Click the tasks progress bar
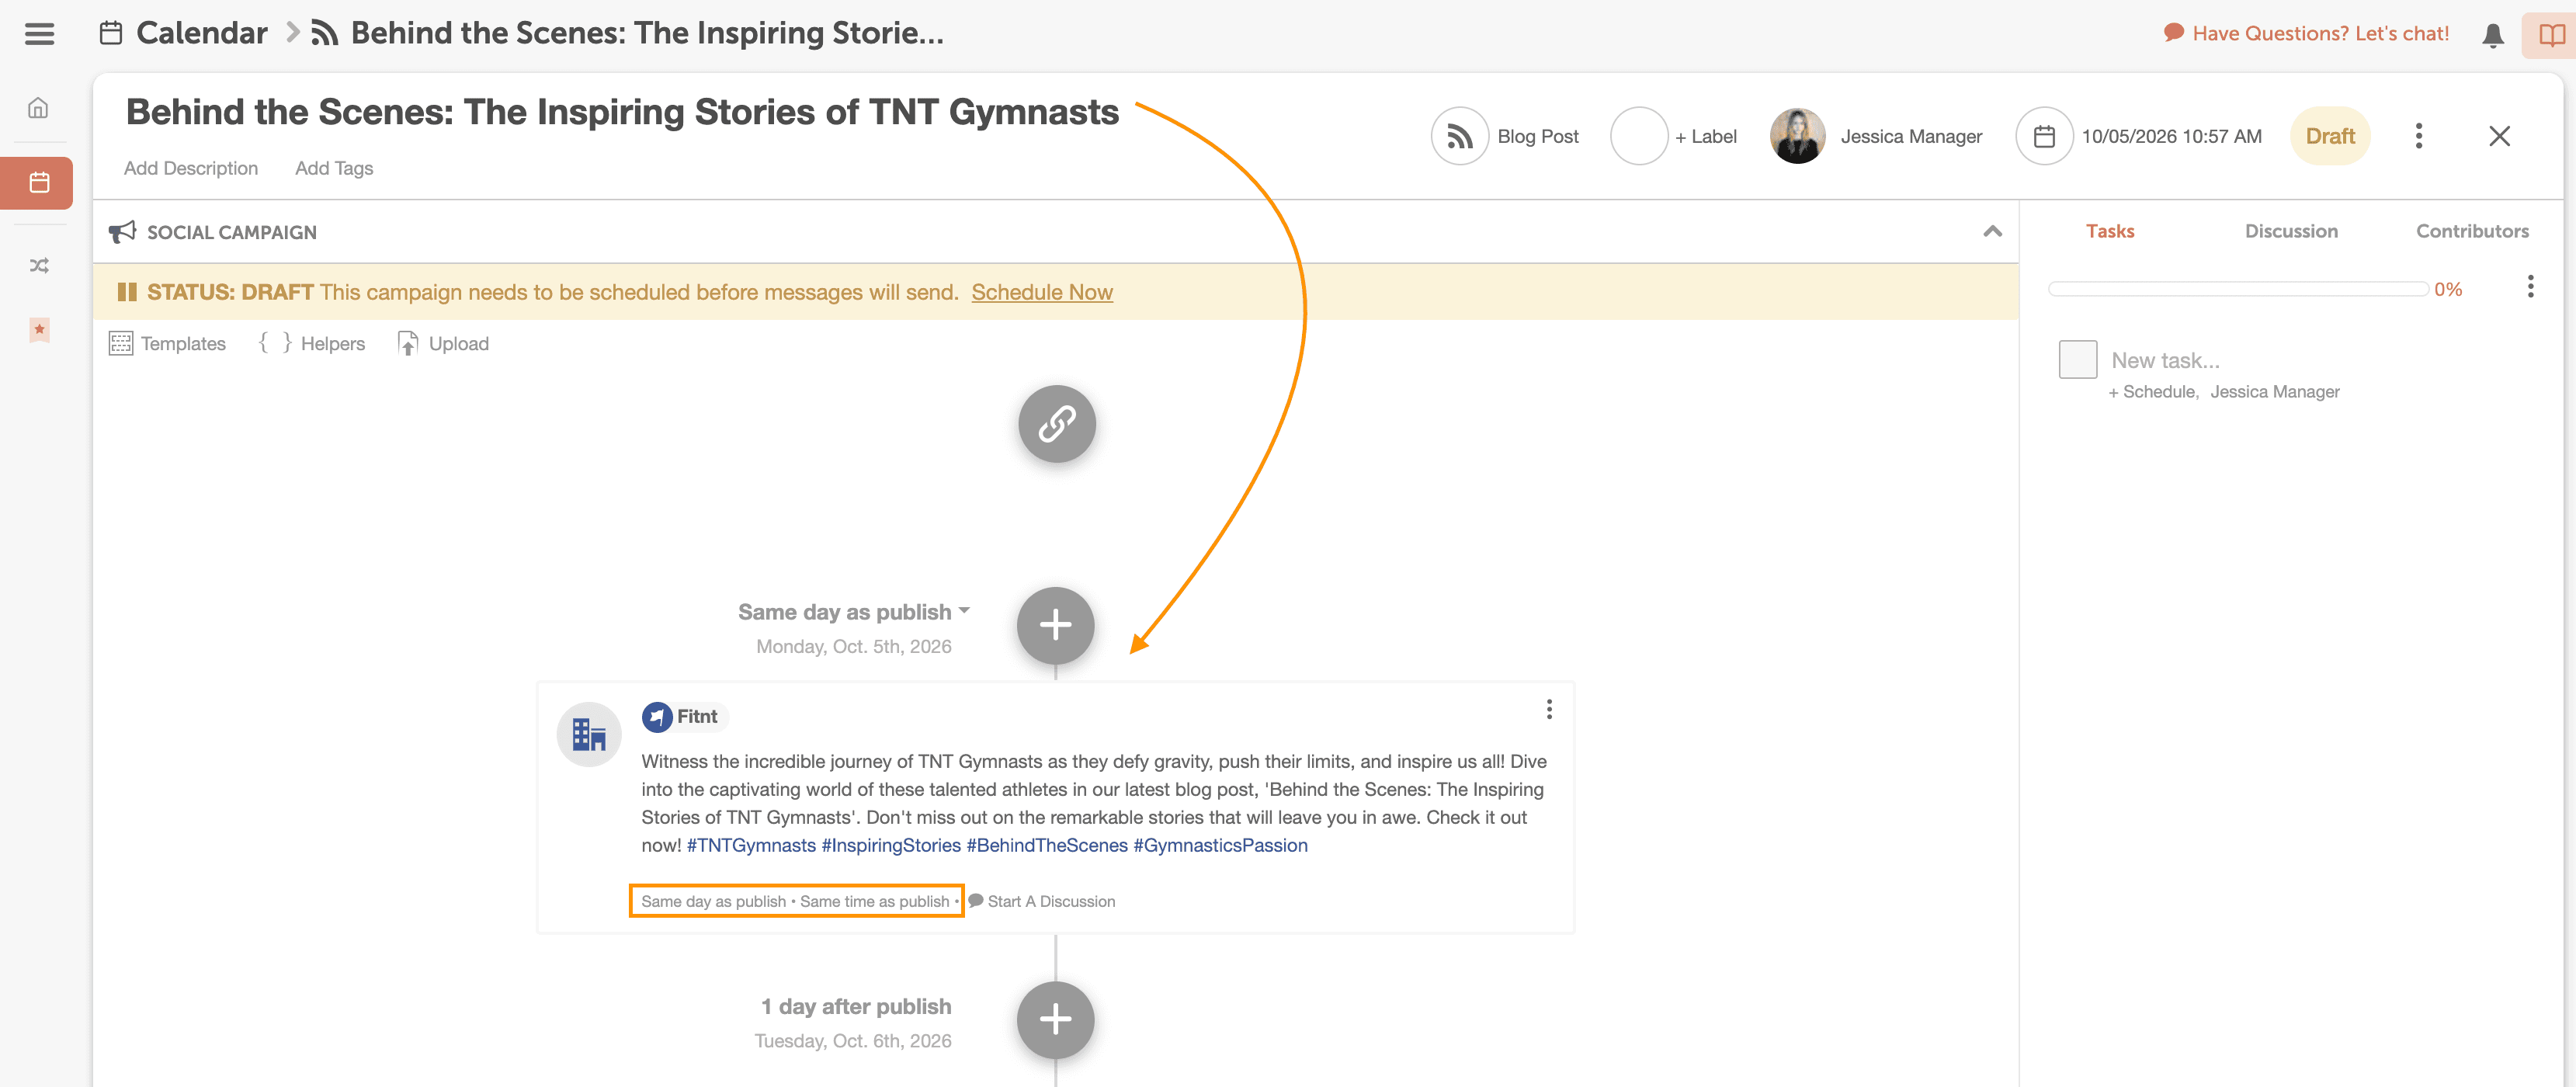The image size is (2576, 1087). click(2237, 289)
